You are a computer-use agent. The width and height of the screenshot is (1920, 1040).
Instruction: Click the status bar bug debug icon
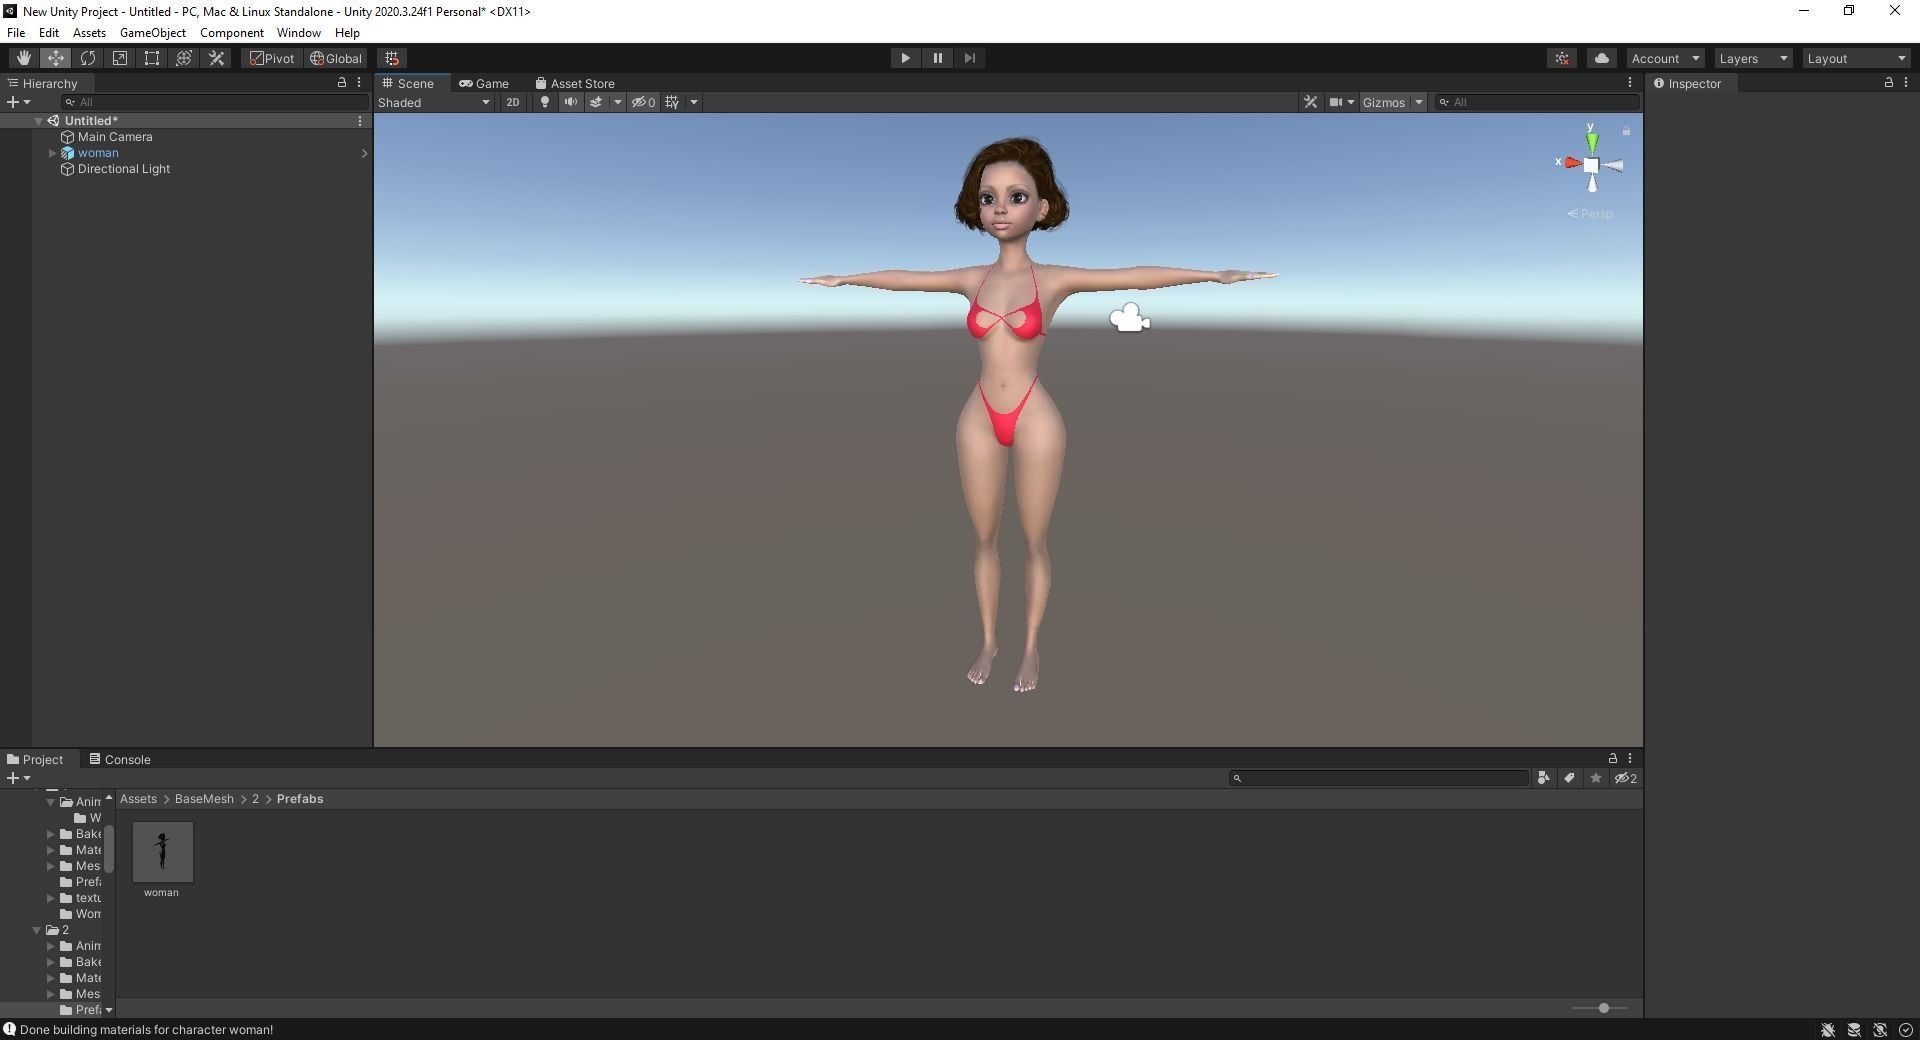1827,1030
